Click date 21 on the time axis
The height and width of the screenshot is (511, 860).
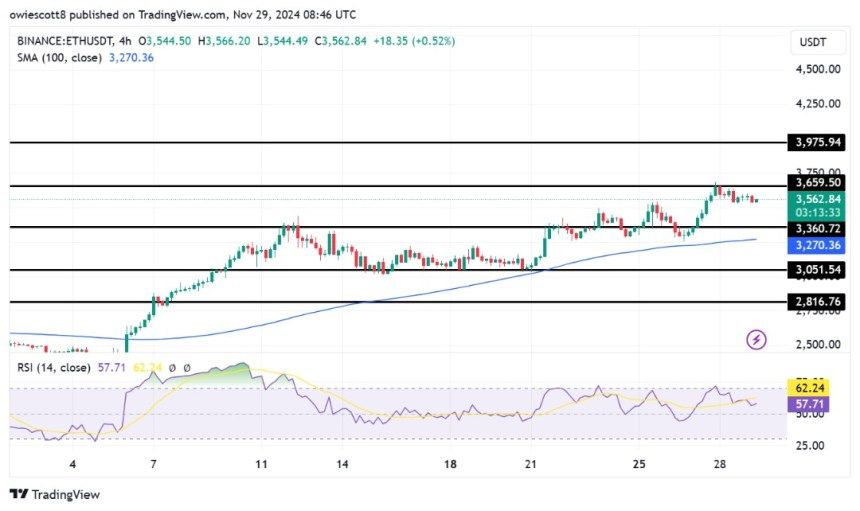point(530,464)
